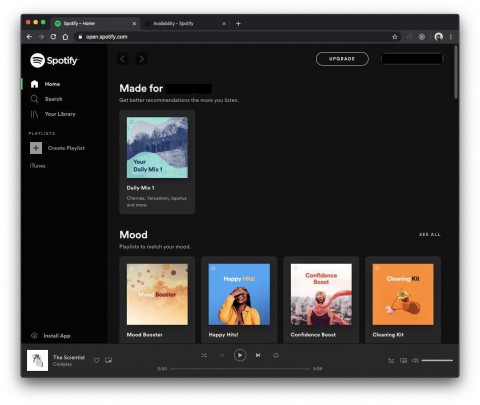
Task: Go forward with Spotify's right chevron
Action: (x=141, y=59)
